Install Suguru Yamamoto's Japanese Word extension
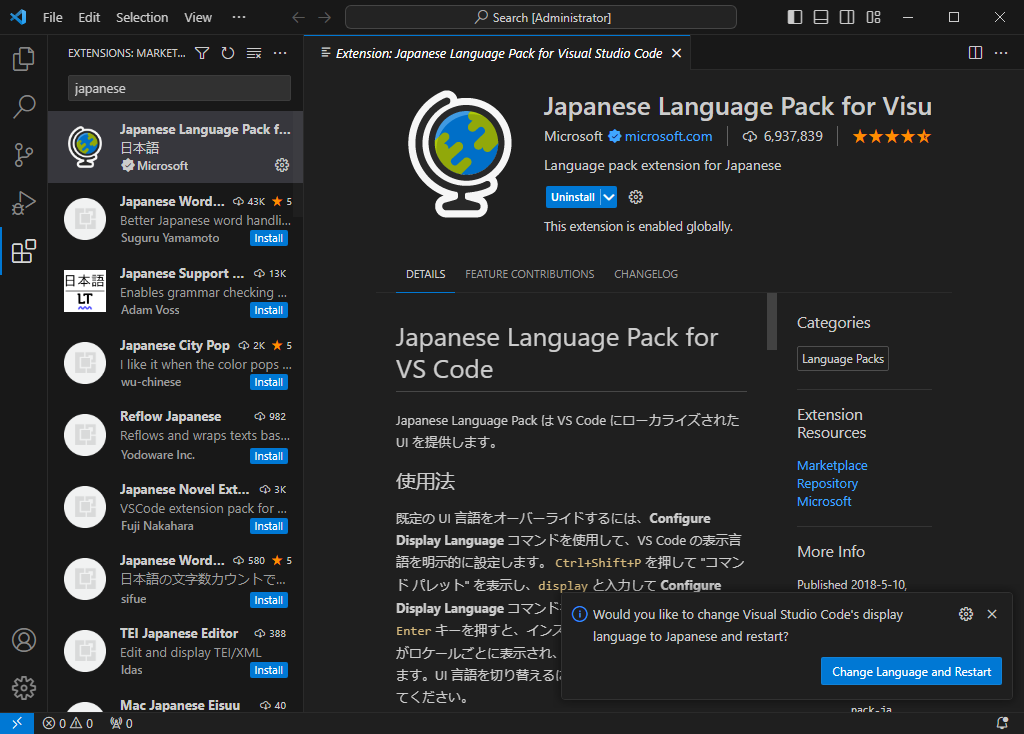Image resolution: width=1024 pixels, height=734 pixels. tap(268, 238)
